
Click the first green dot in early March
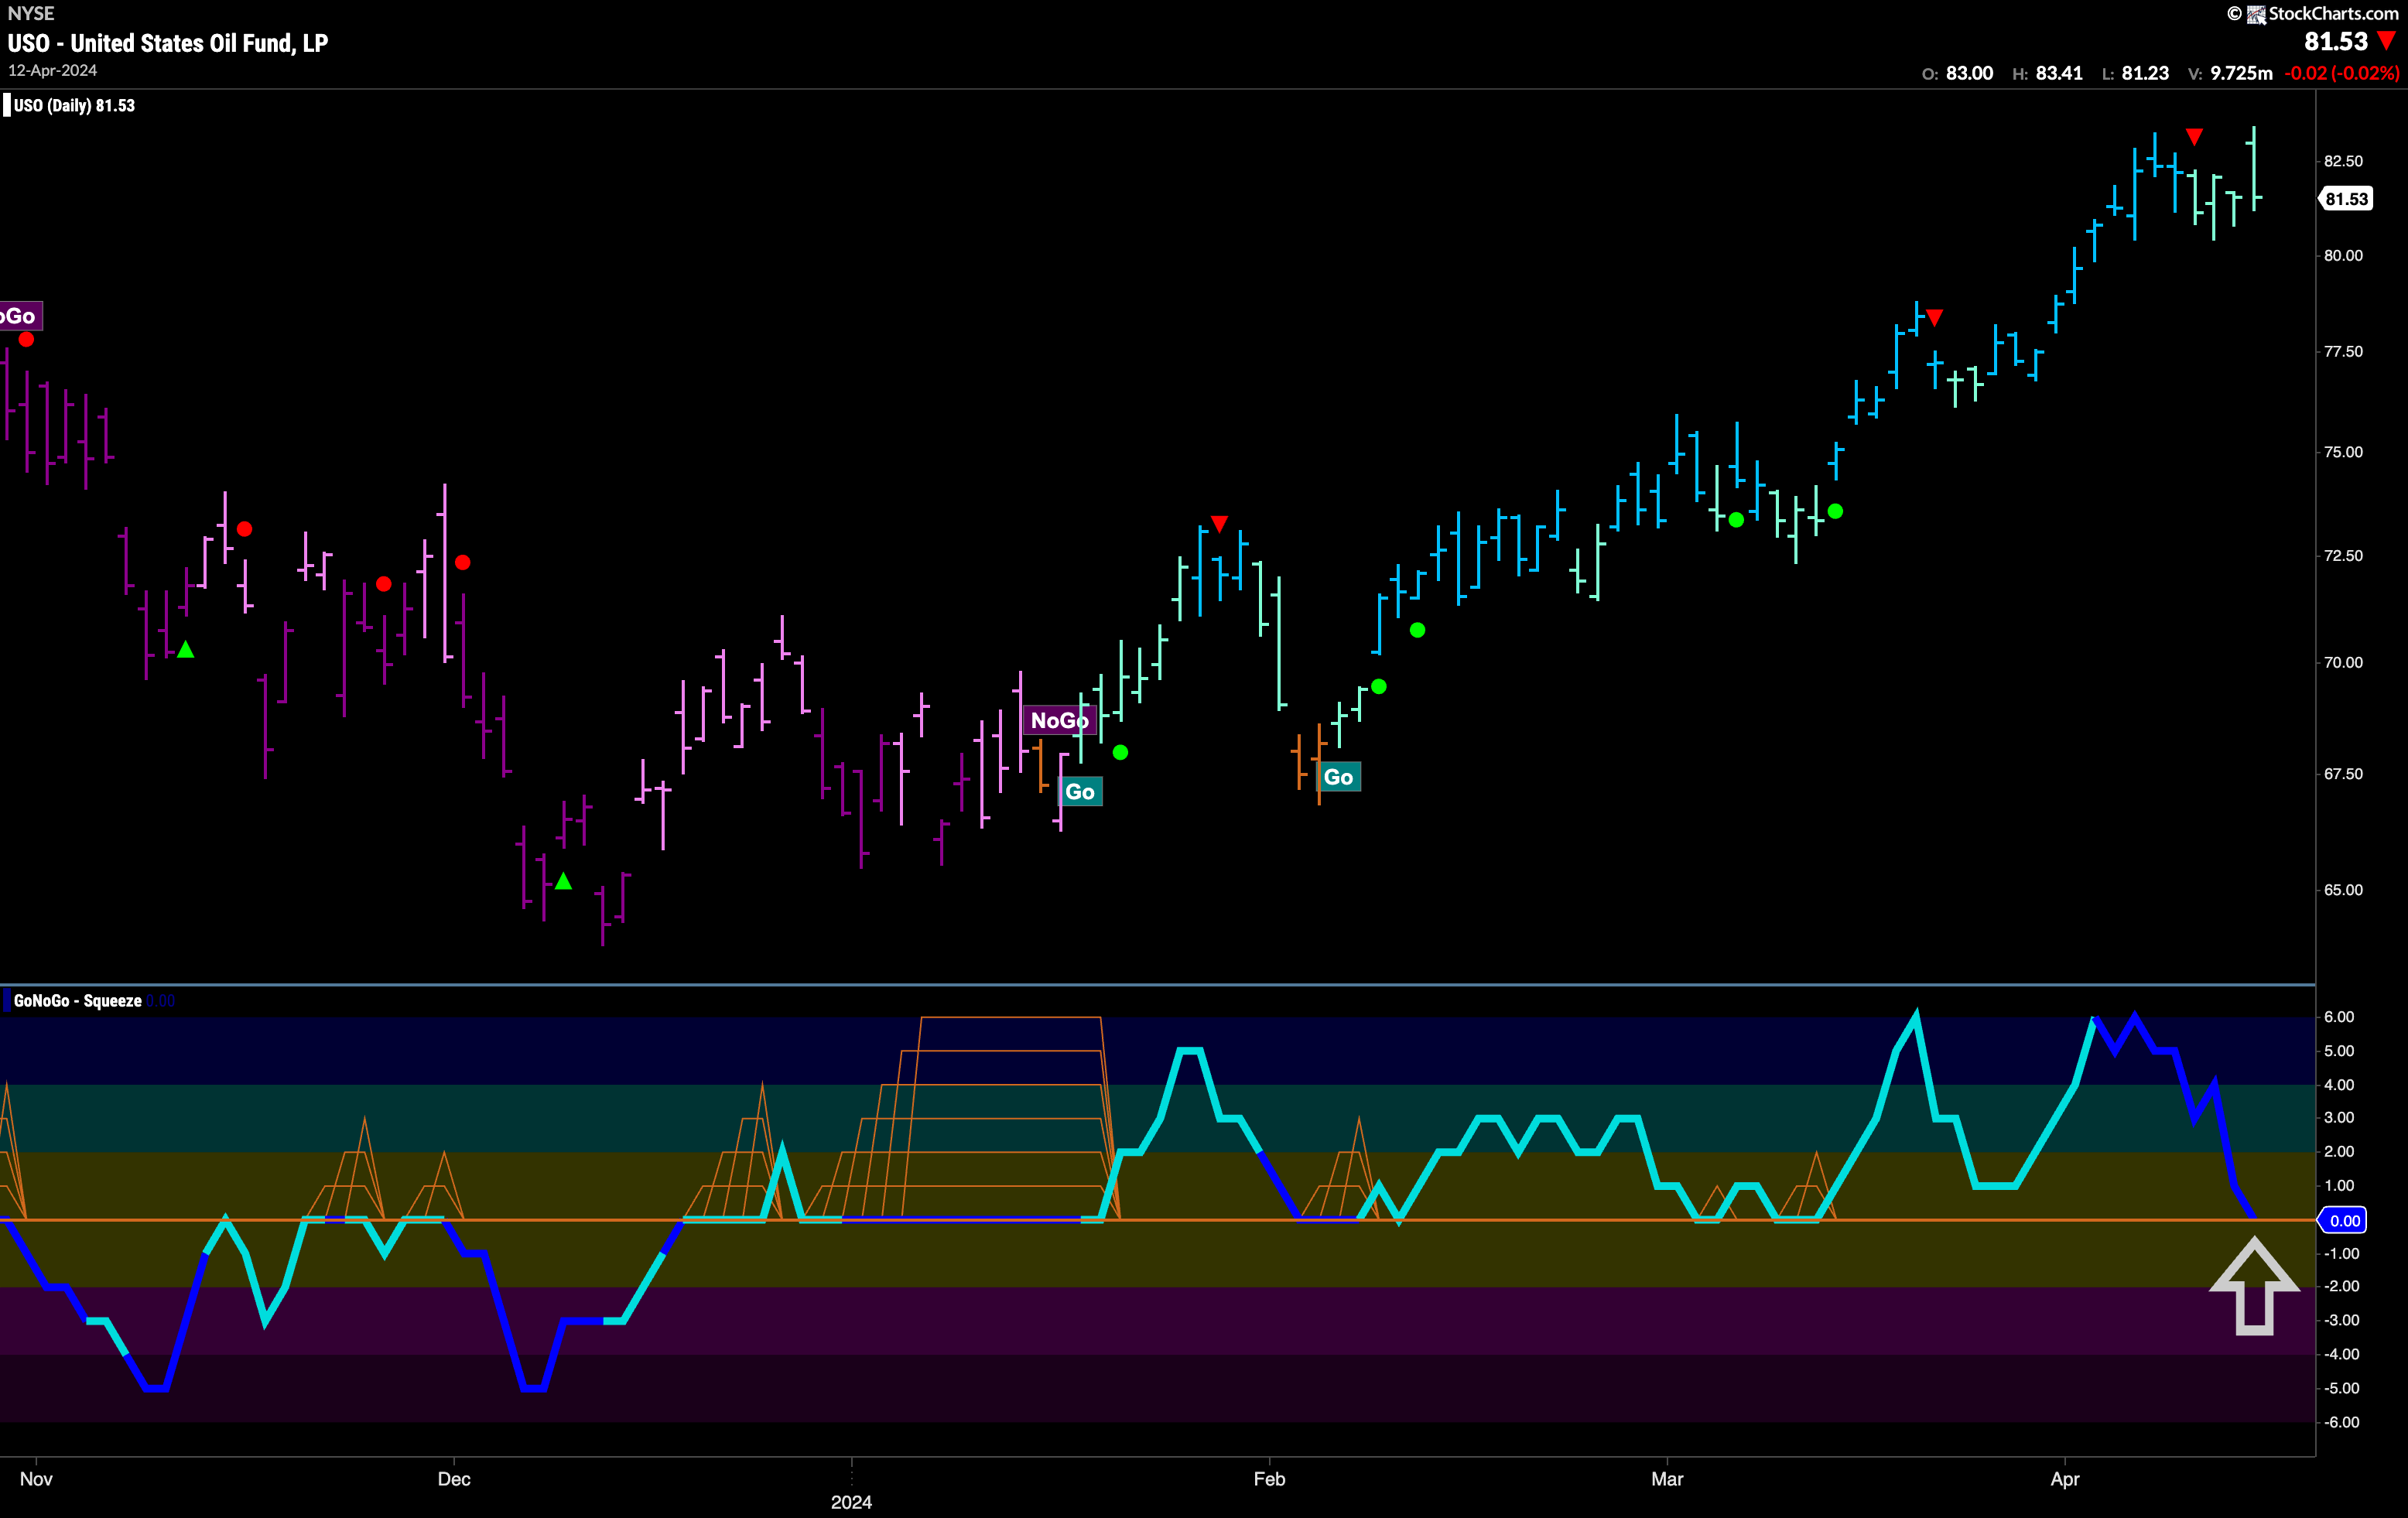[1736, 520]
